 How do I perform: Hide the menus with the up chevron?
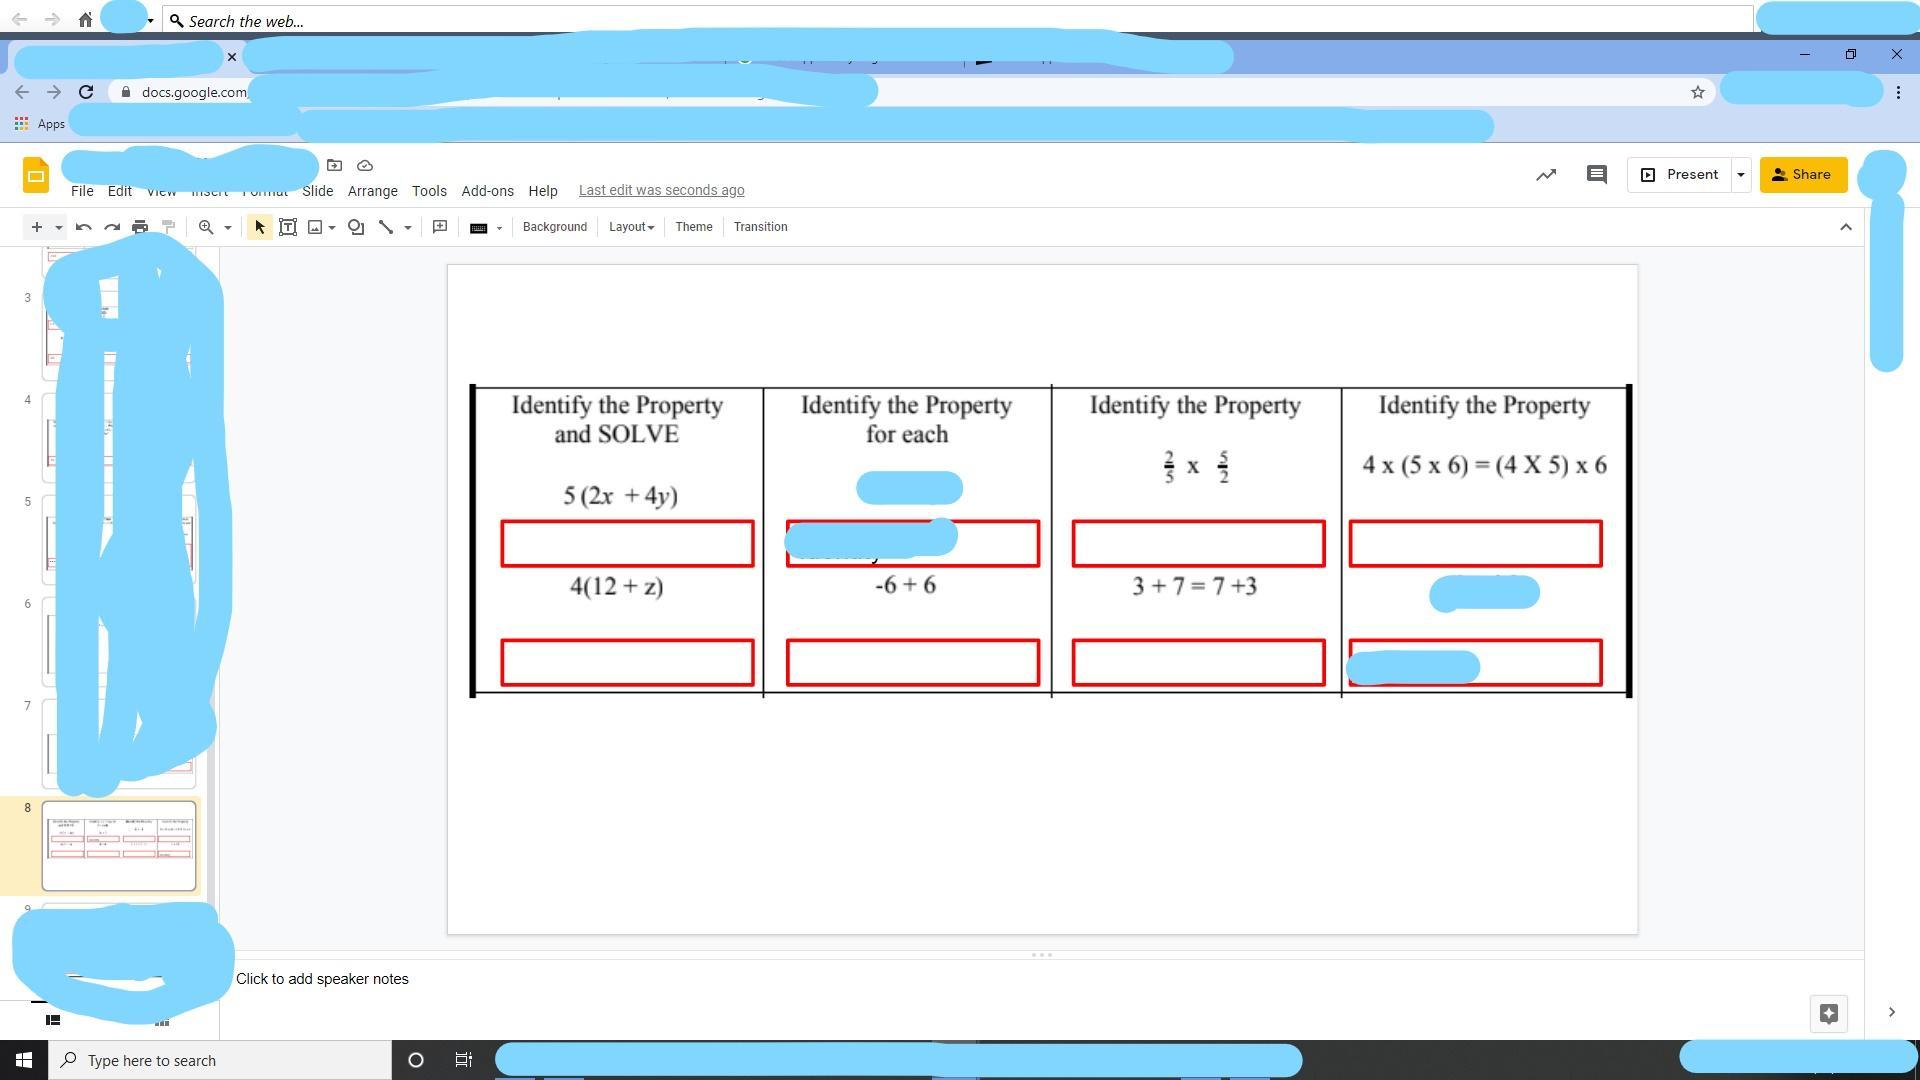pyautogui.click(x=1846, y=227)
